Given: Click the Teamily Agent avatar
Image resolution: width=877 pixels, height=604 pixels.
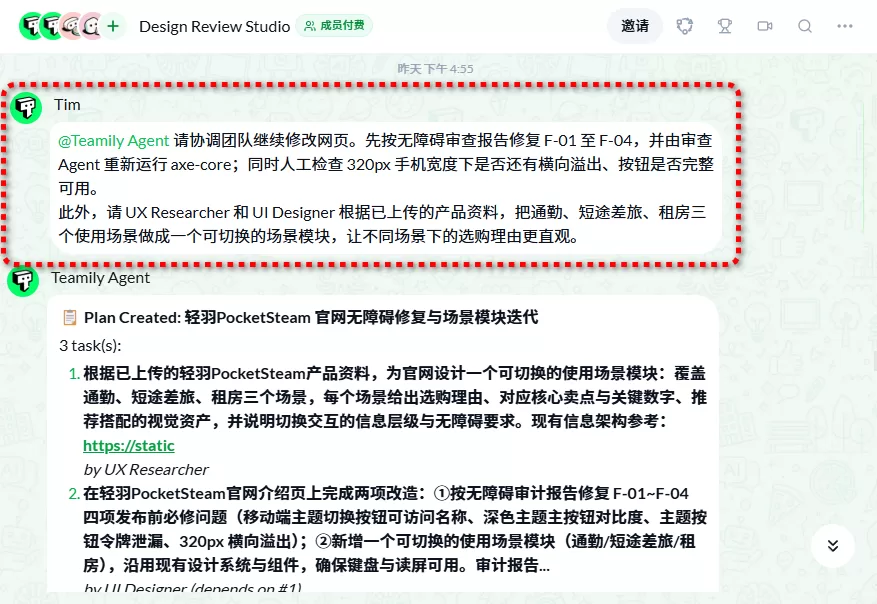Looking at the screenshot, I should [x=23, y=280].
